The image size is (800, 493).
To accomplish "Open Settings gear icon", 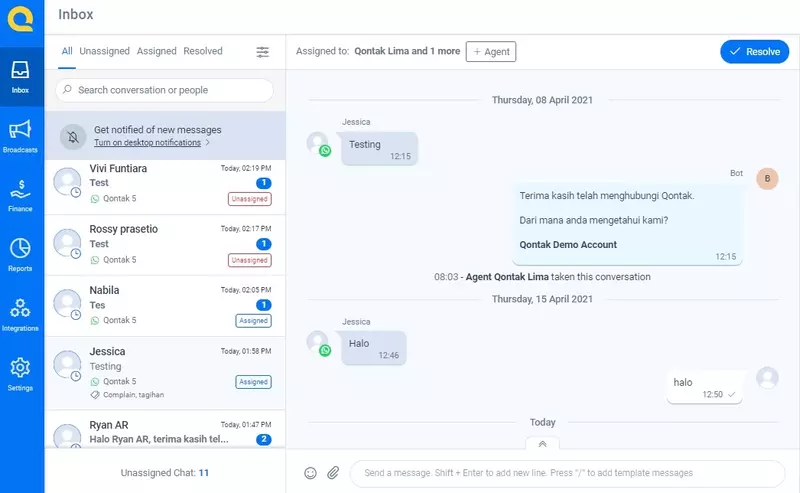I will coord(21,371).
